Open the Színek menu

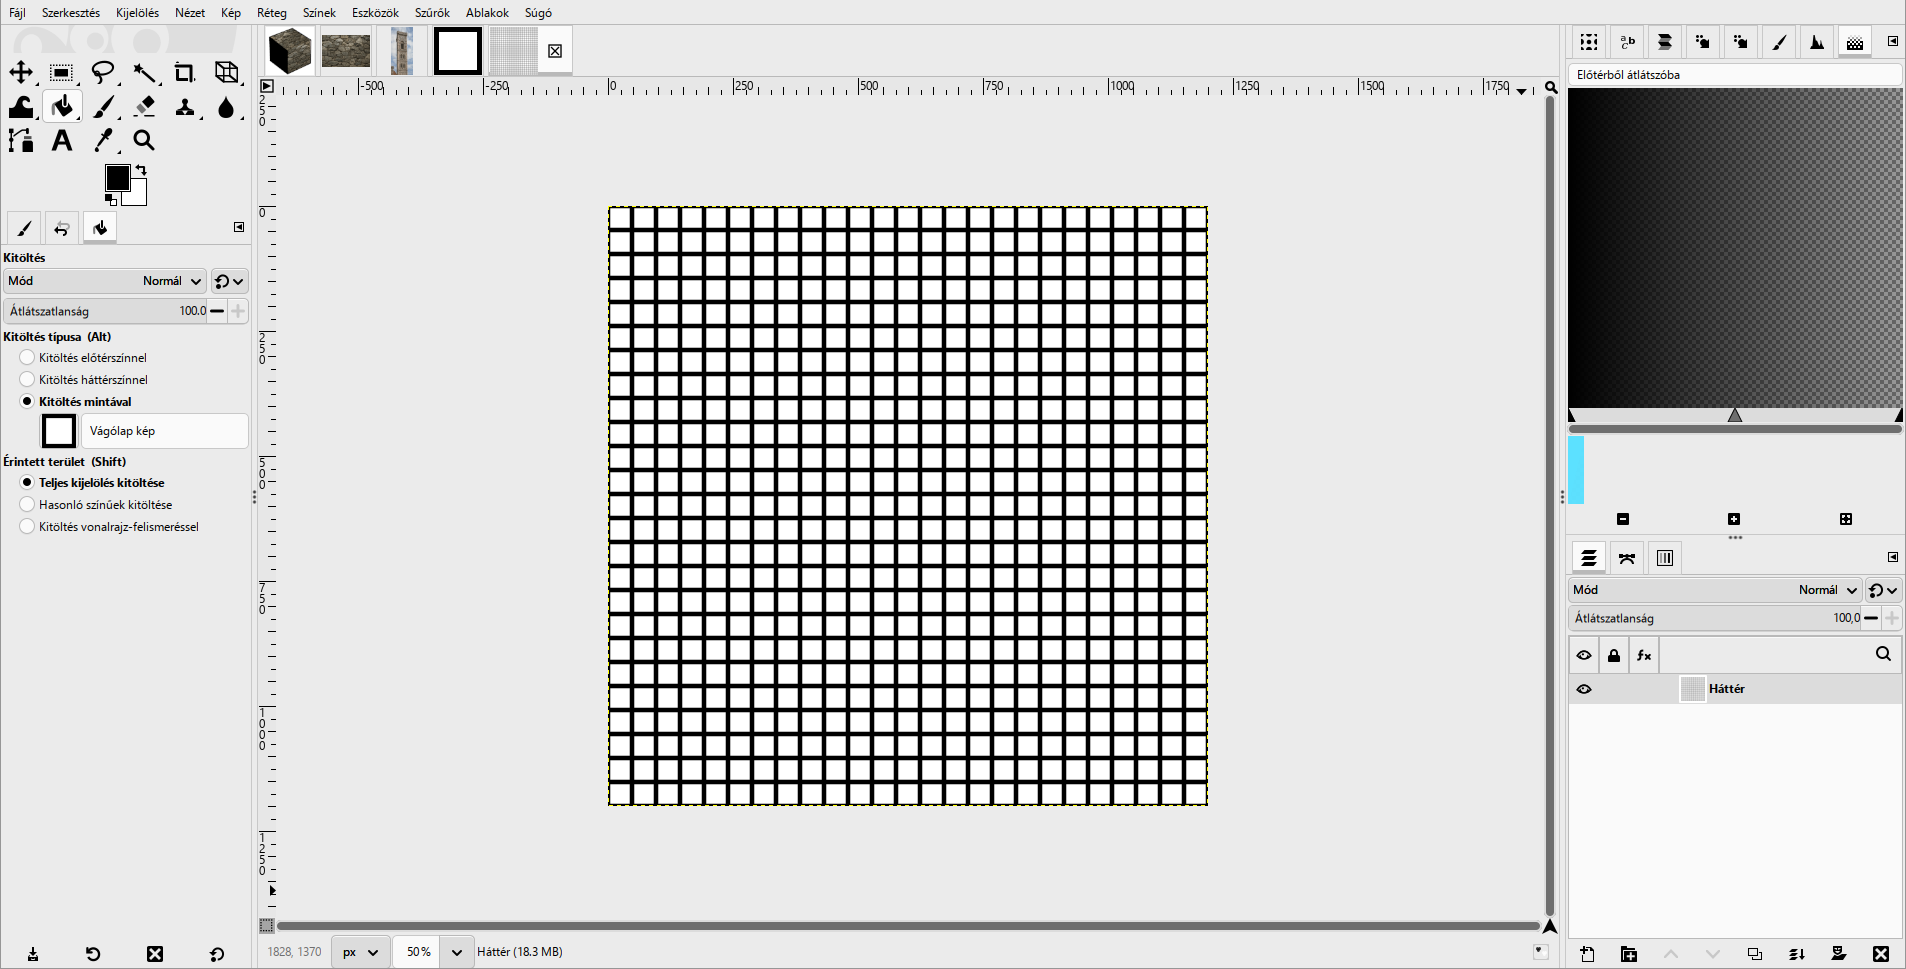point(319,13)
